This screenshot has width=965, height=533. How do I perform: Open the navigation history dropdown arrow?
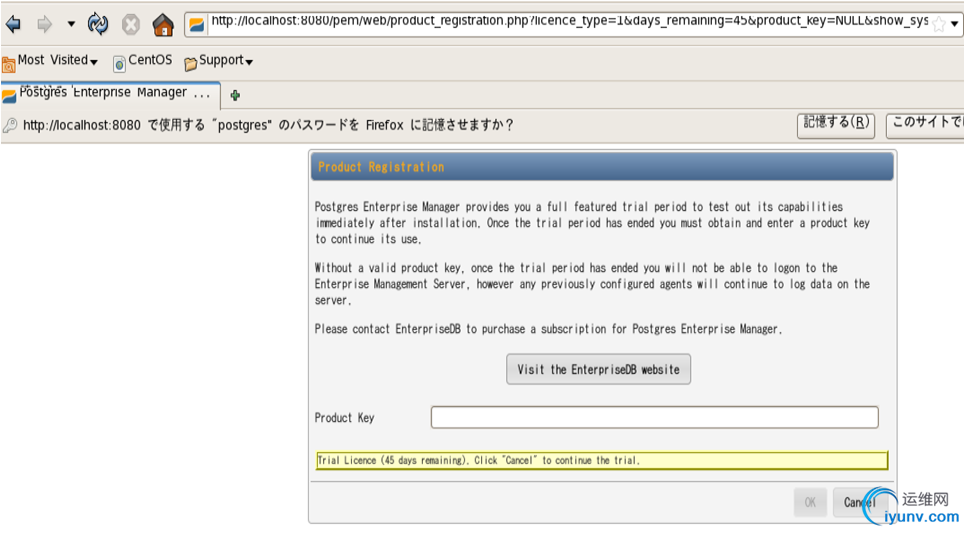point(71,25)
